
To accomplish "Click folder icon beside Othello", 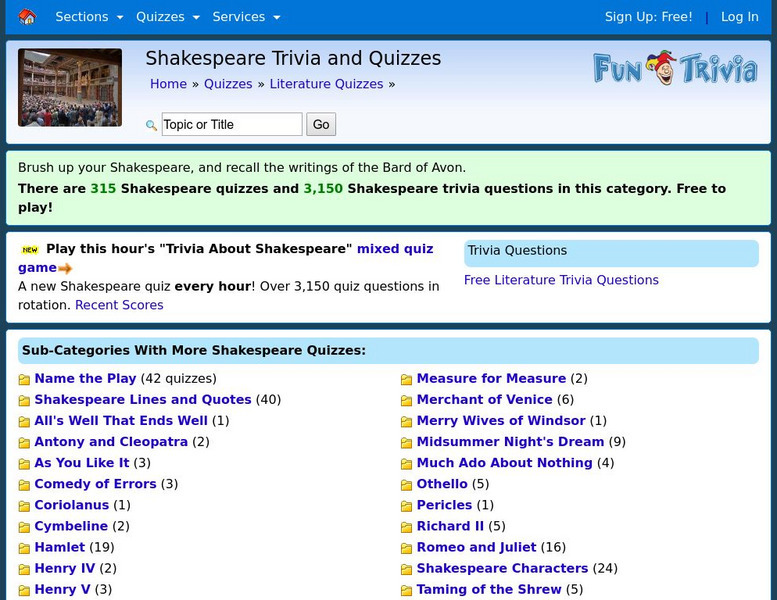I will (x=406, y=485).
